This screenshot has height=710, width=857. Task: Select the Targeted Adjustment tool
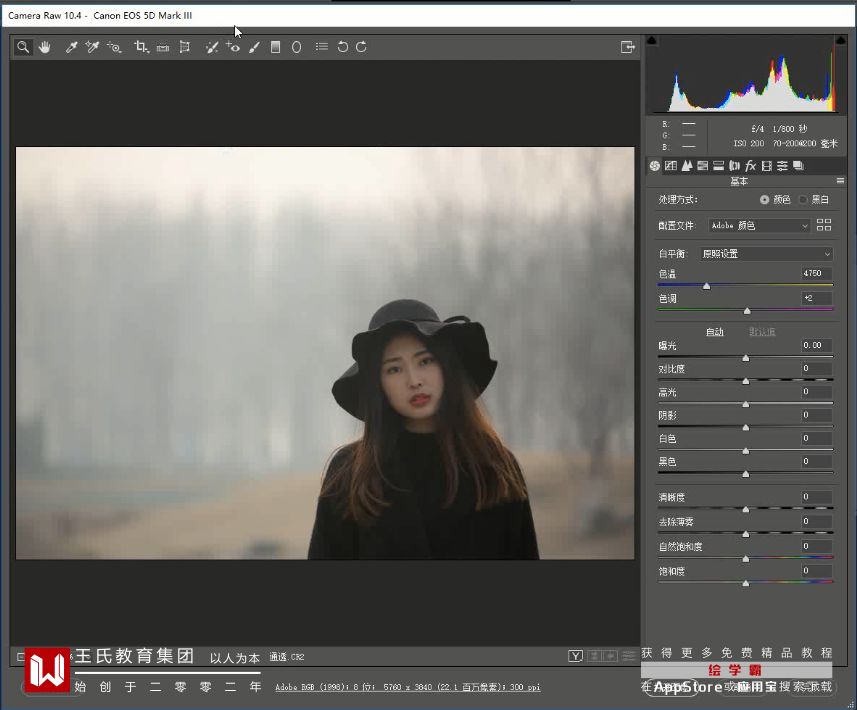pyautogui.click(x=114, y=48)
